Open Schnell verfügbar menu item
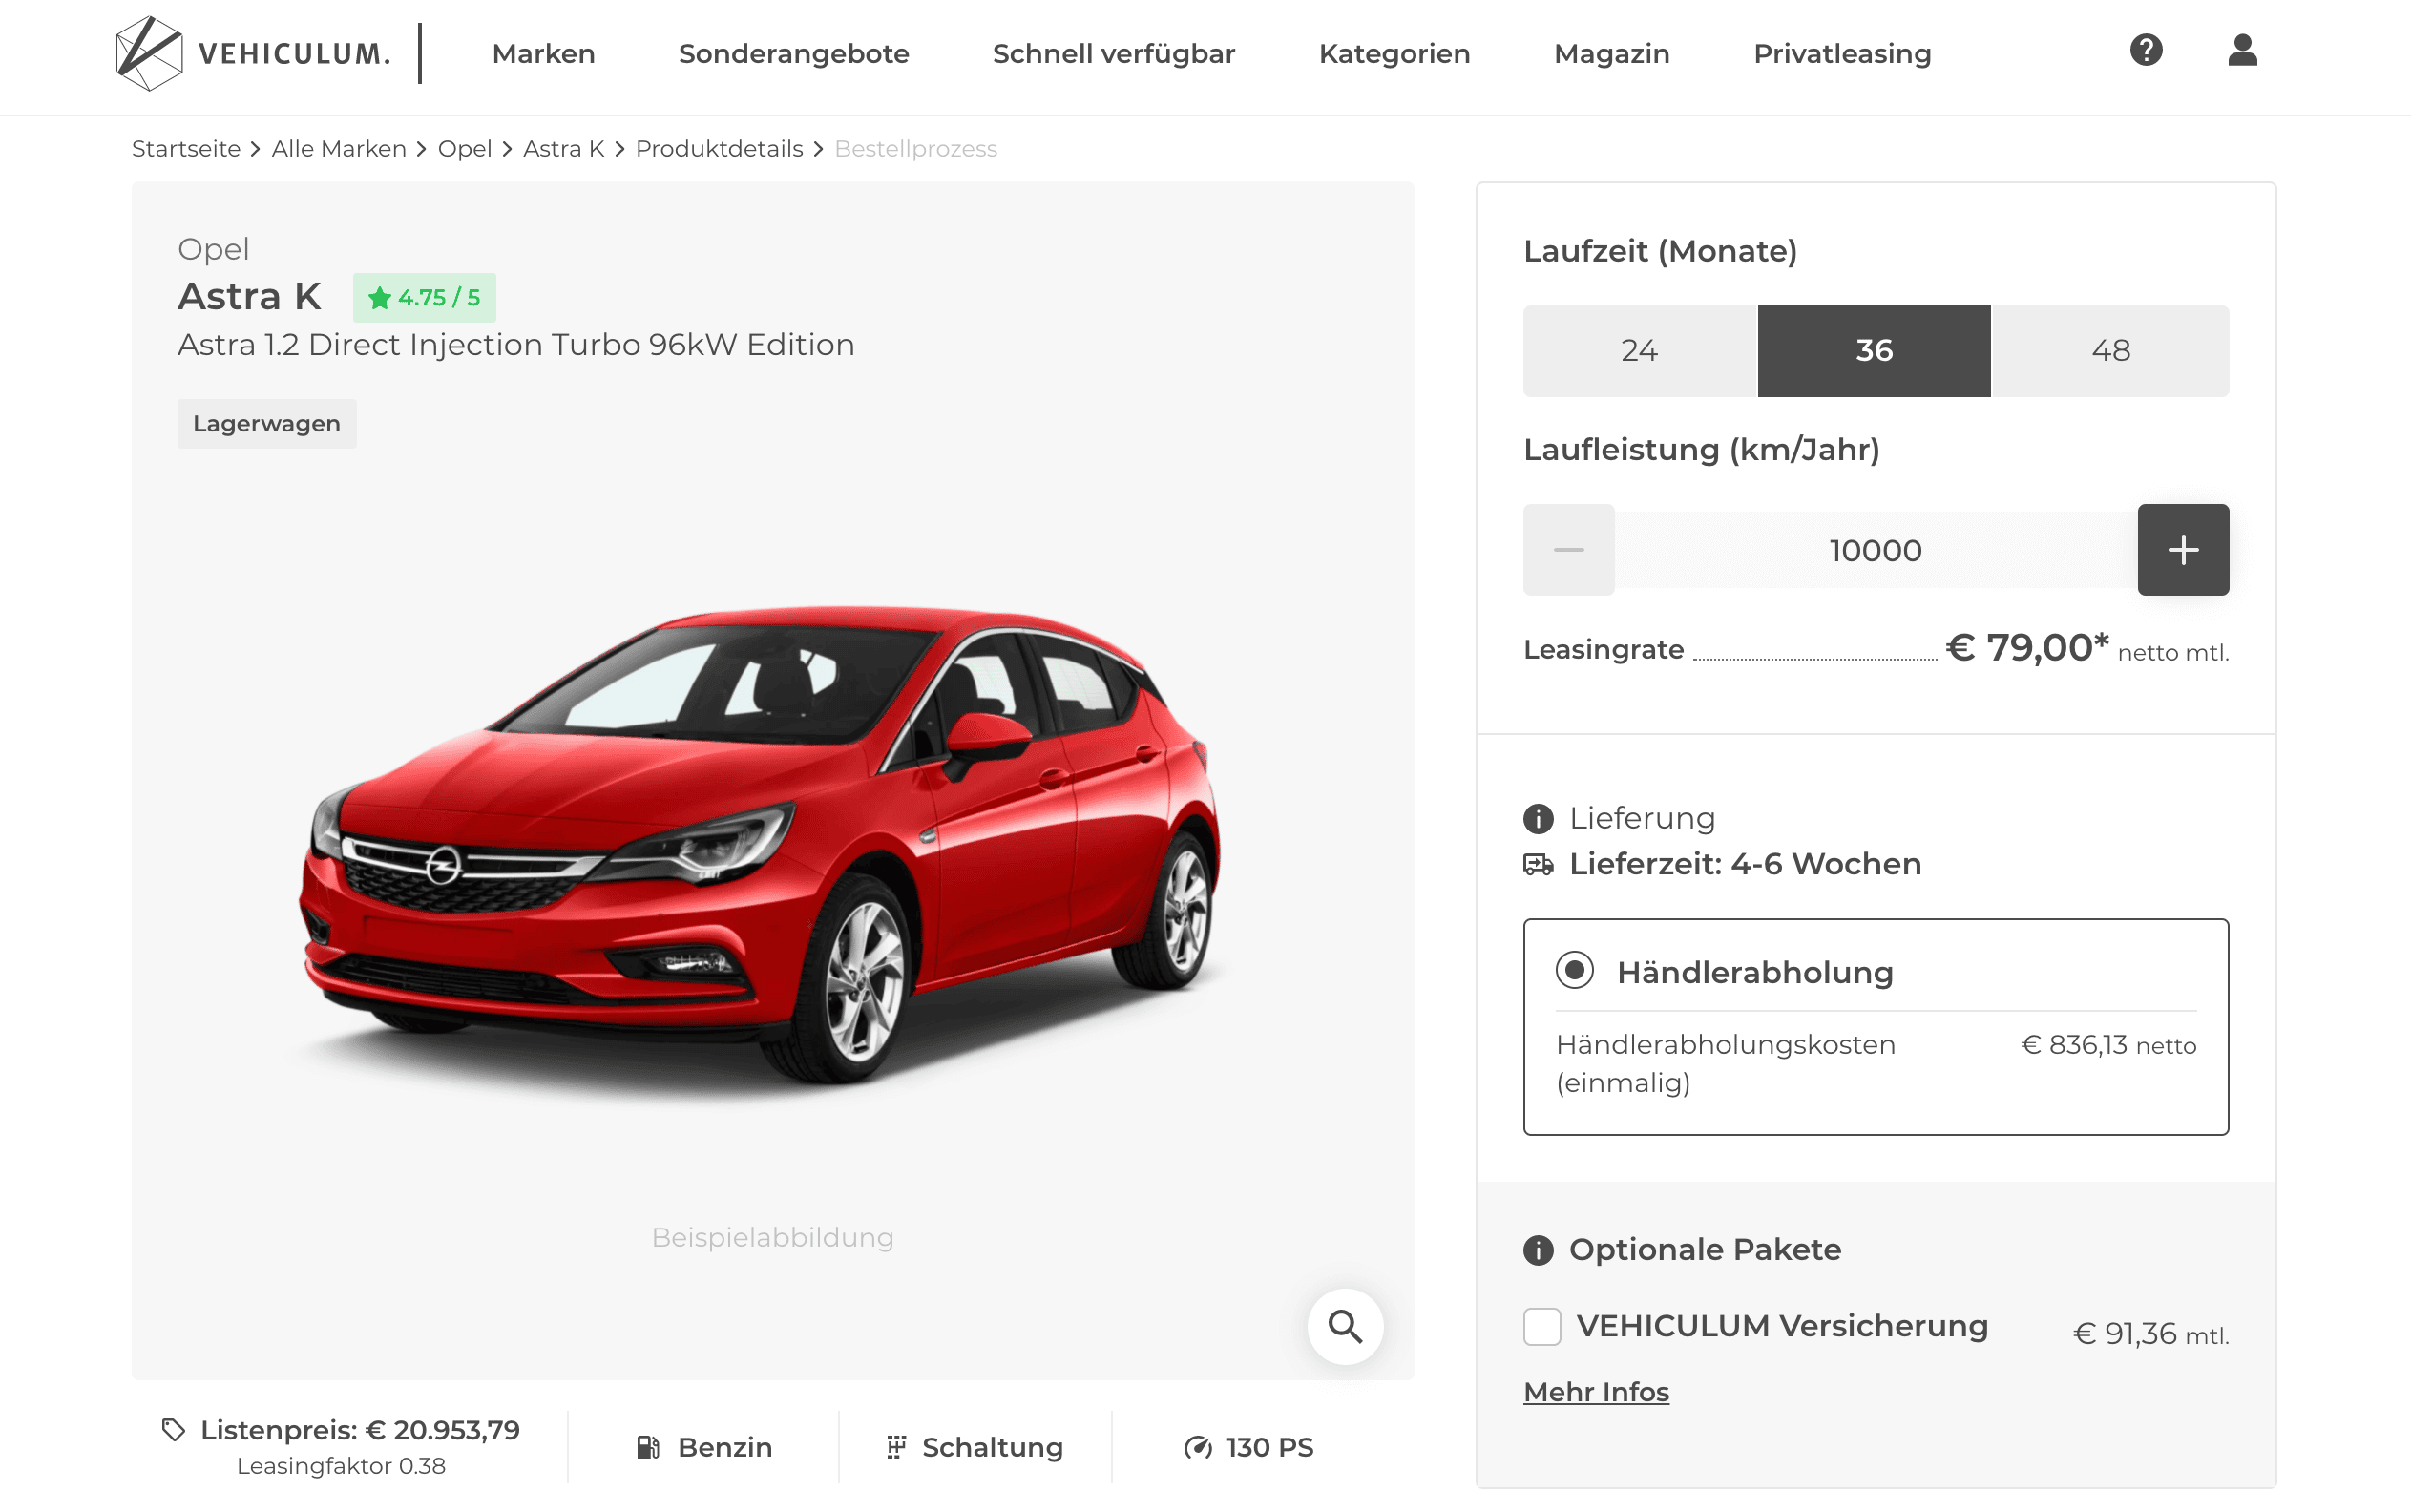The height and width of the screenshot is (1512, 2411). point(1114,54)
